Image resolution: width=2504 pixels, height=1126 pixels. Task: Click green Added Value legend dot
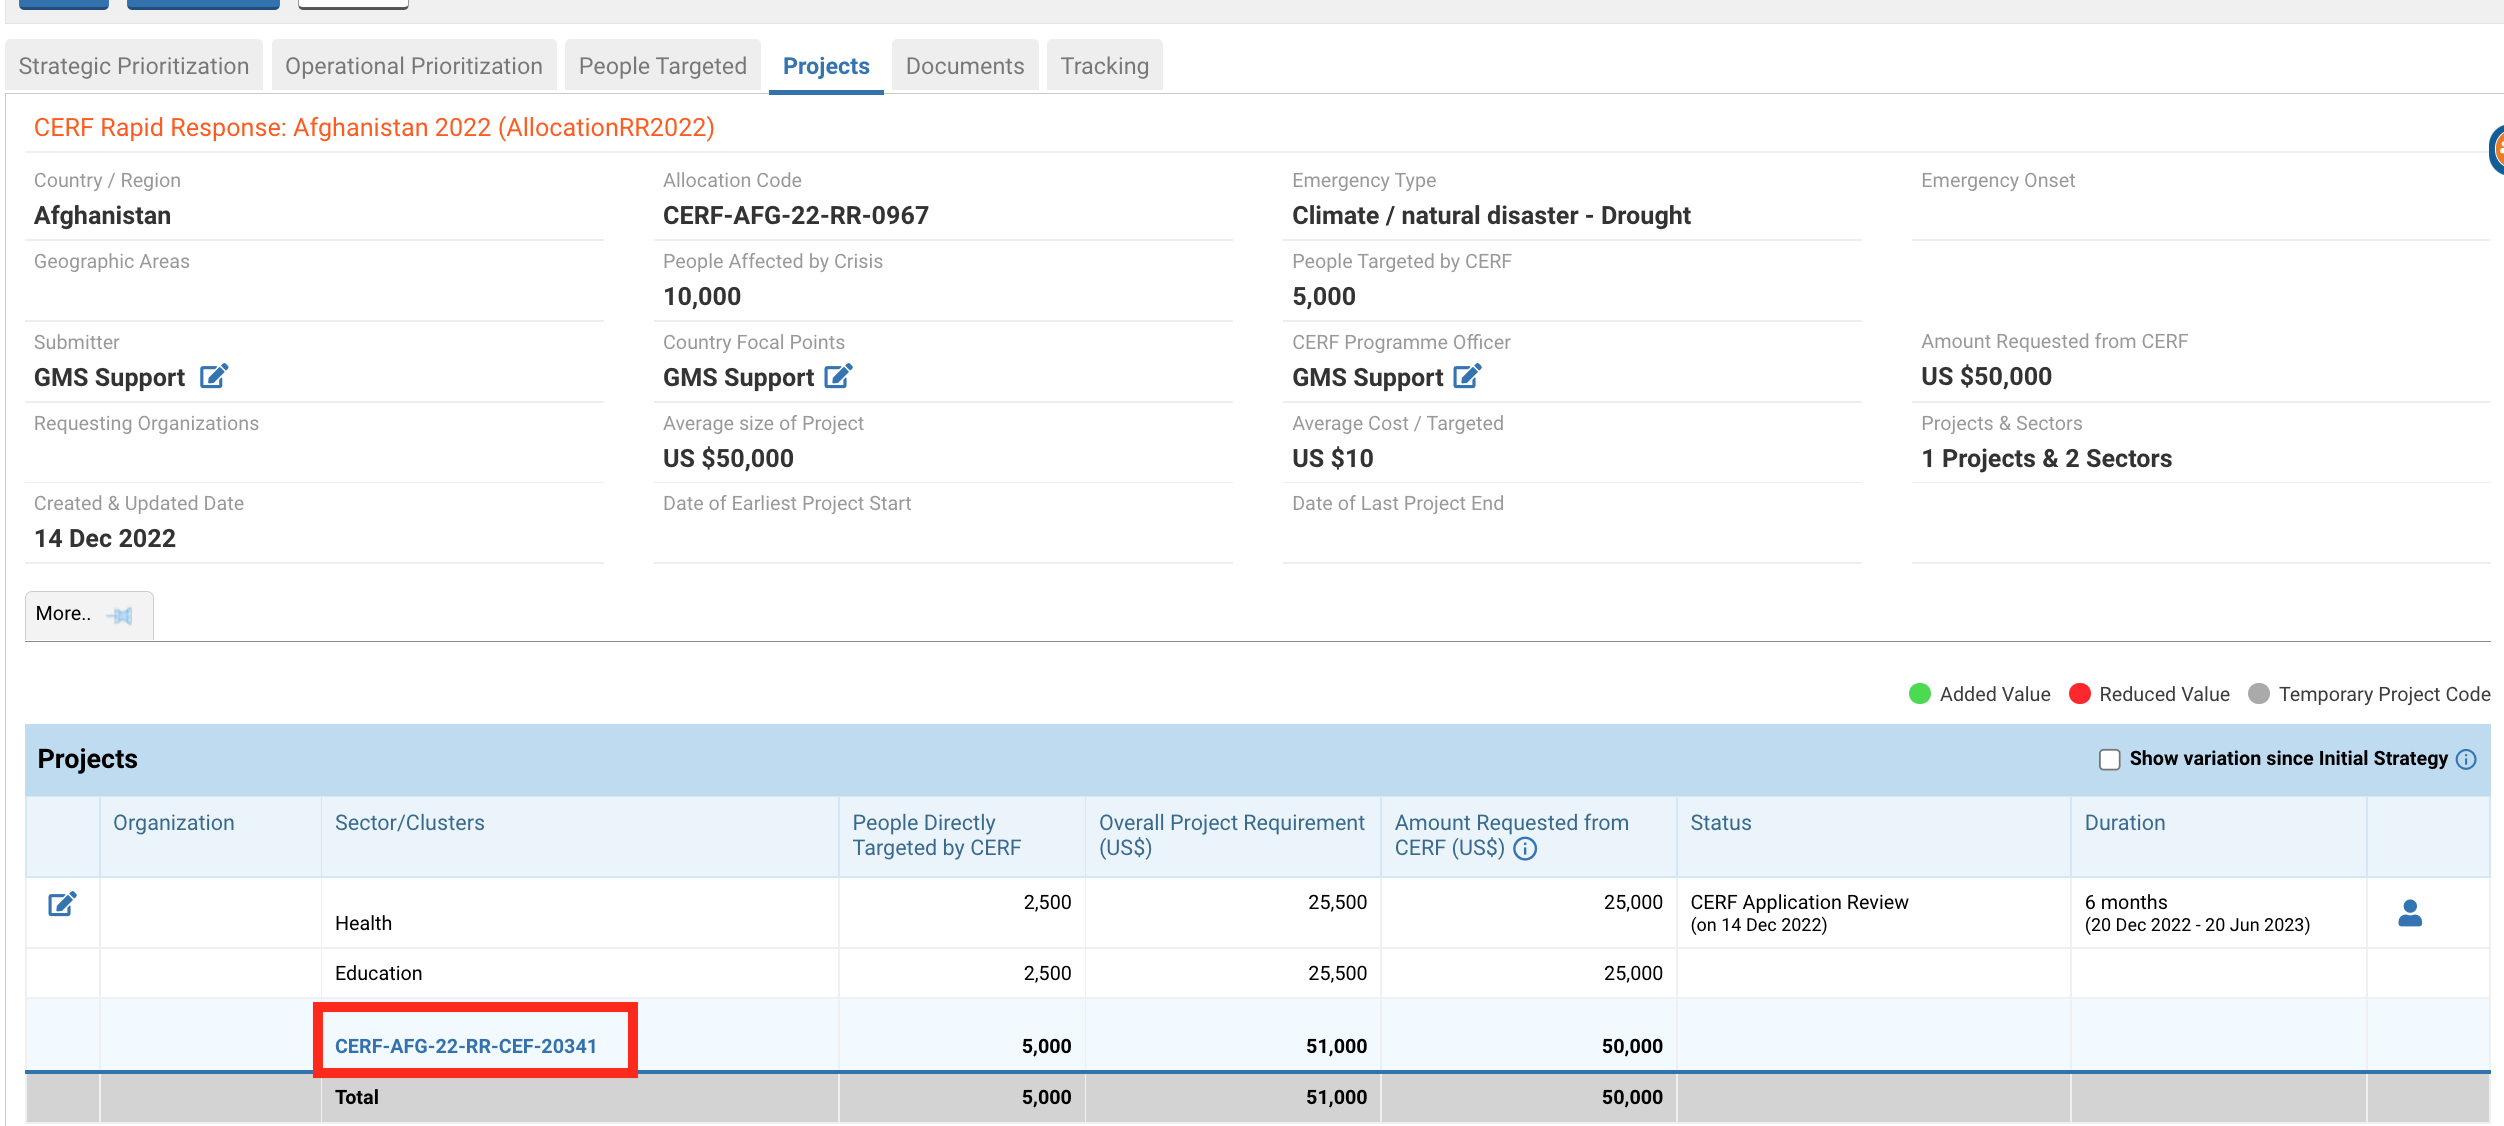[1919, 694]
